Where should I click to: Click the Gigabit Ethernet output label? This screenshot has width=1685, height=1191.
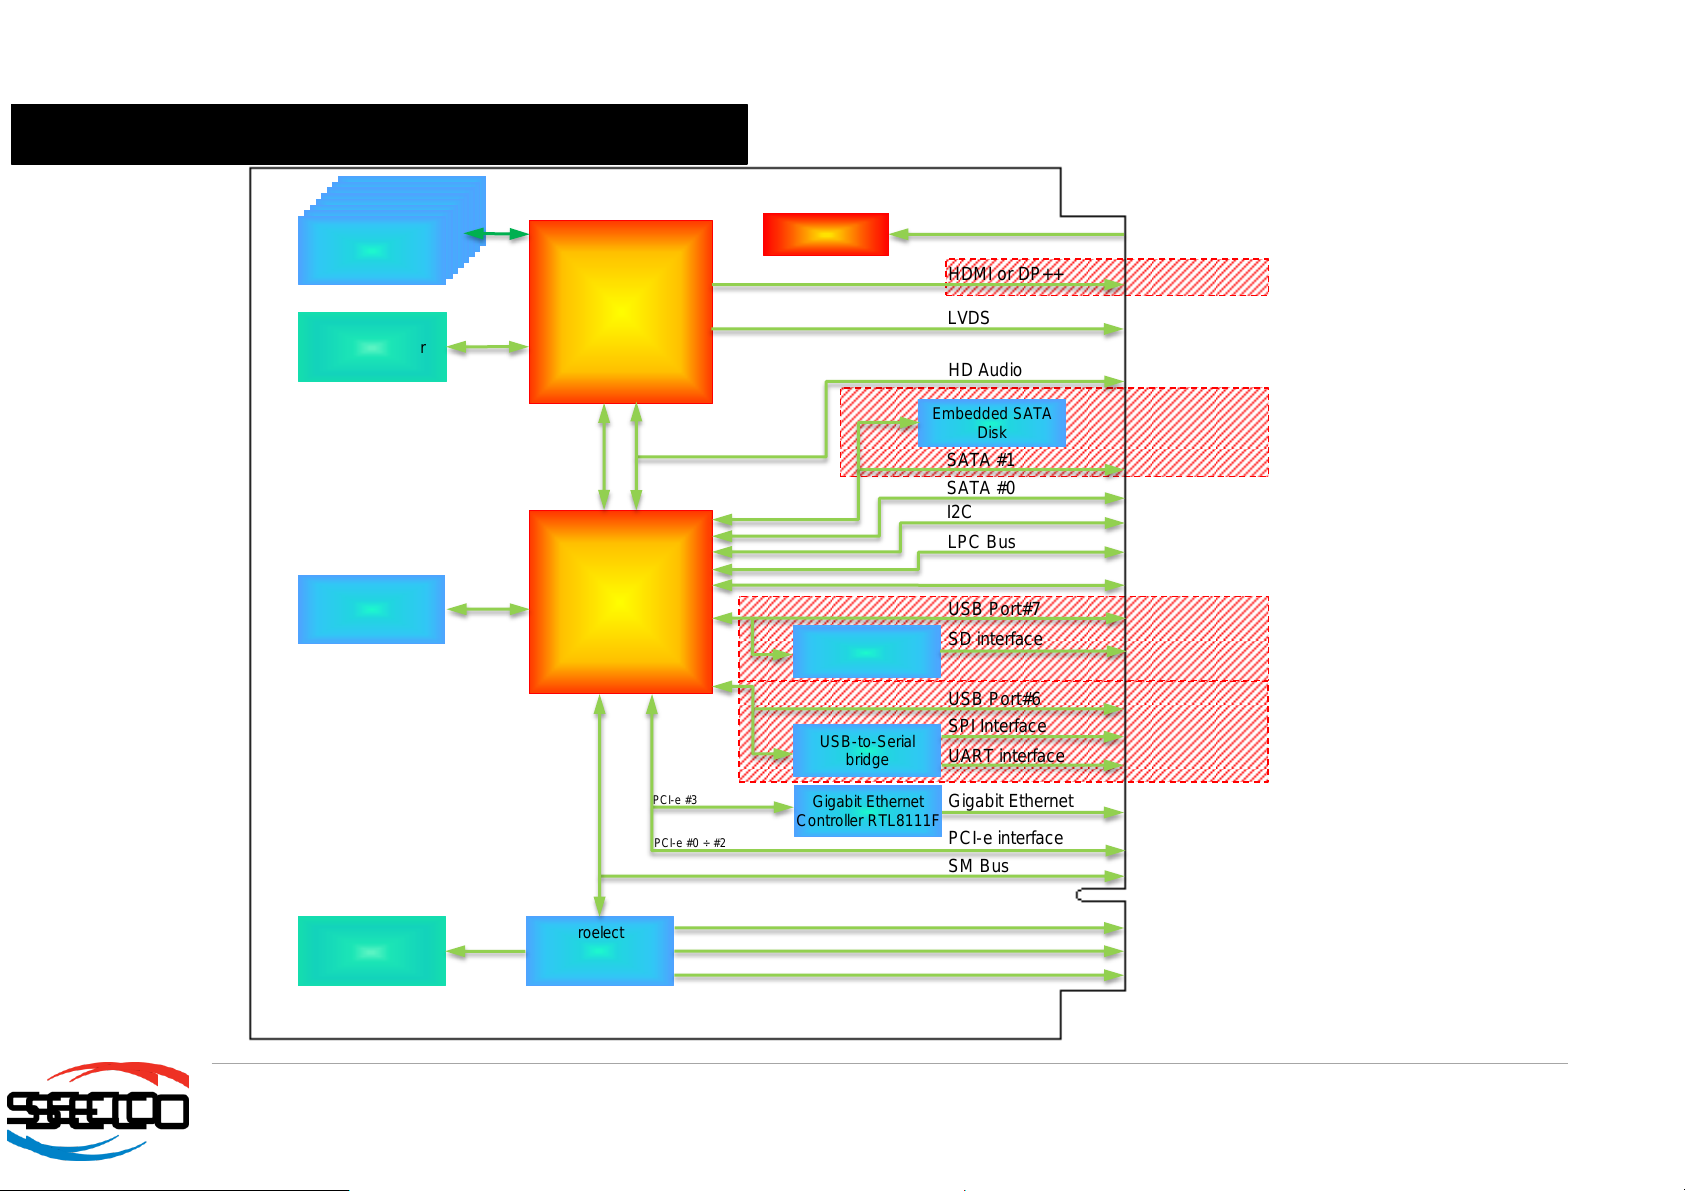pos(1011,801)
